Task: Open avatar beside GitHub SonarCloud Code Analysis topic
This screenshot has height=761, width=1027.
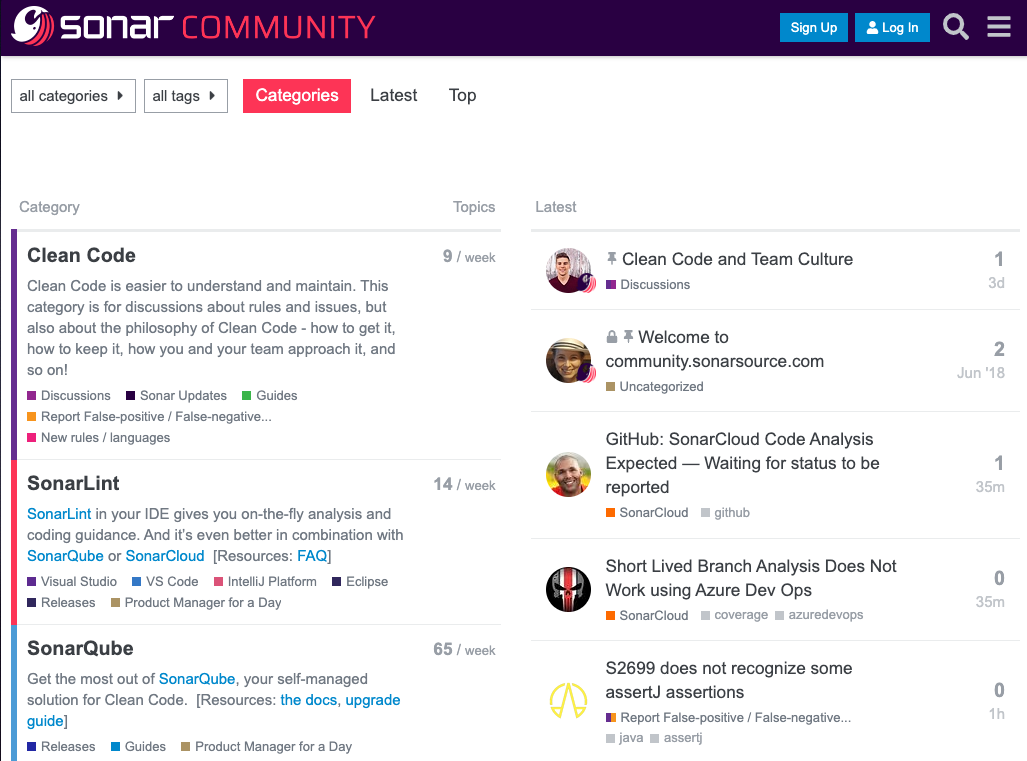Action: [x=569, y=474]
